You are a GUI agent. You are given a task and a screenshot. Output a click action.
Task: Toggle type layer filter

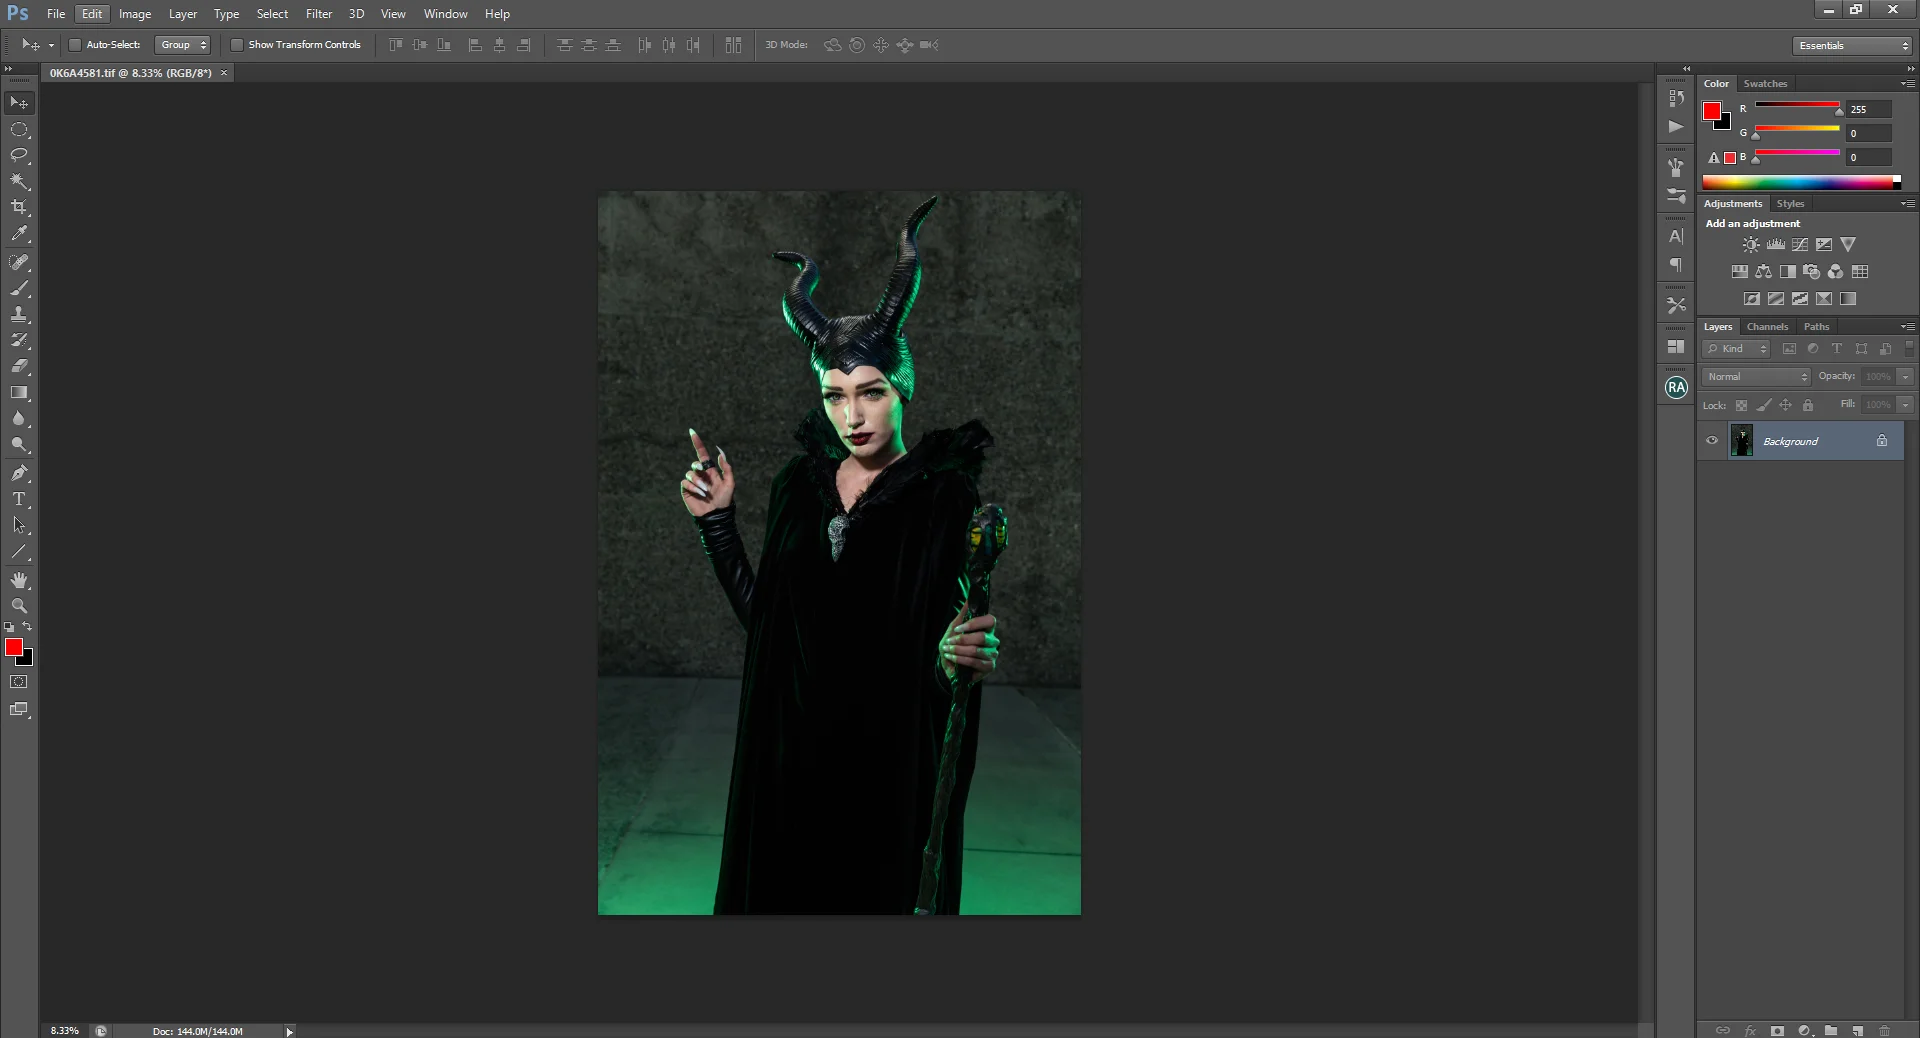click(1837, 349)
